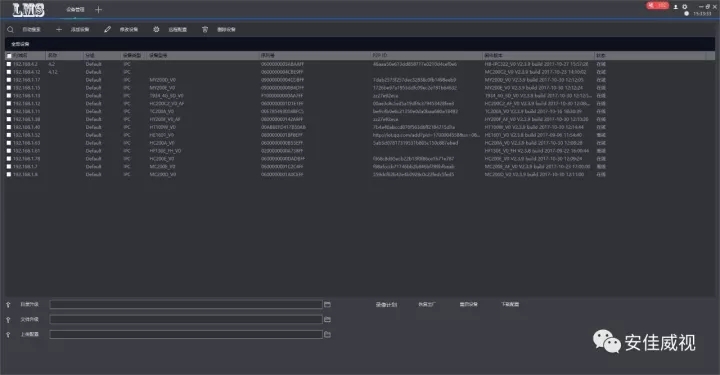Viewport: 720px width, 375px height.
Task: Click the middle file upgrade path input field
Action: [186, 319]
